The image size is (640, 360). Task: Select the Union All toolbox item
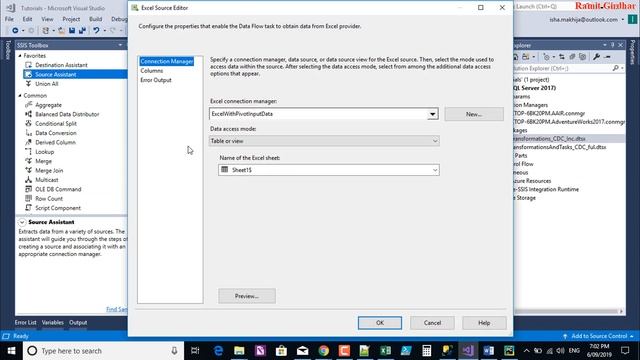(47, 84)
